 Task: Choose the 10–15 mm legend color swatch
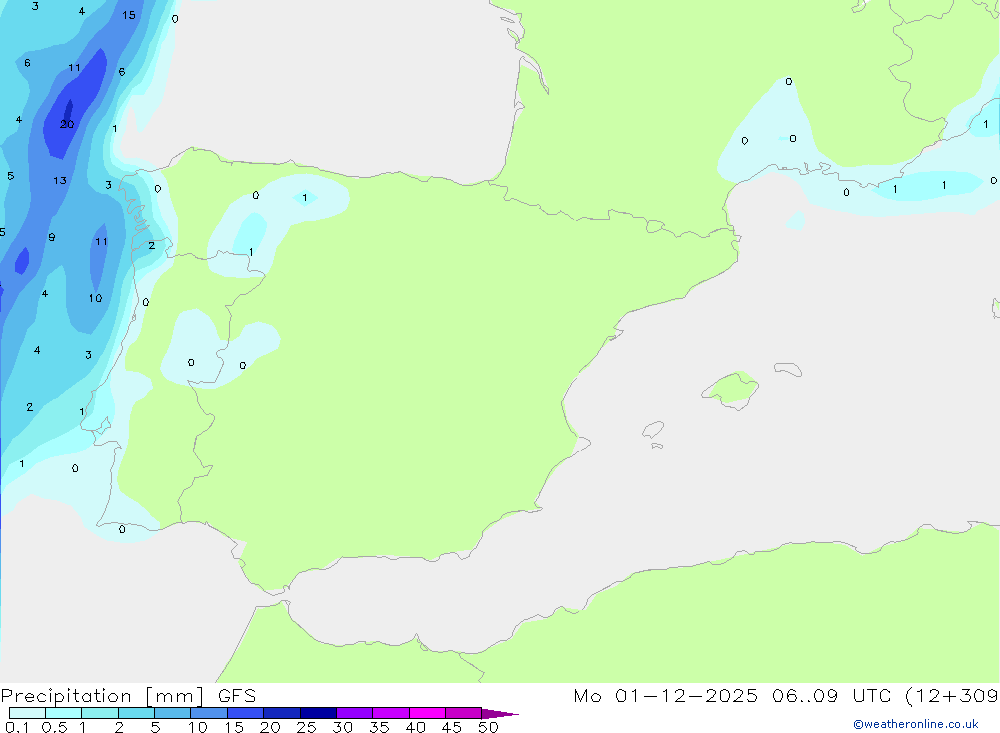(209, 713)
